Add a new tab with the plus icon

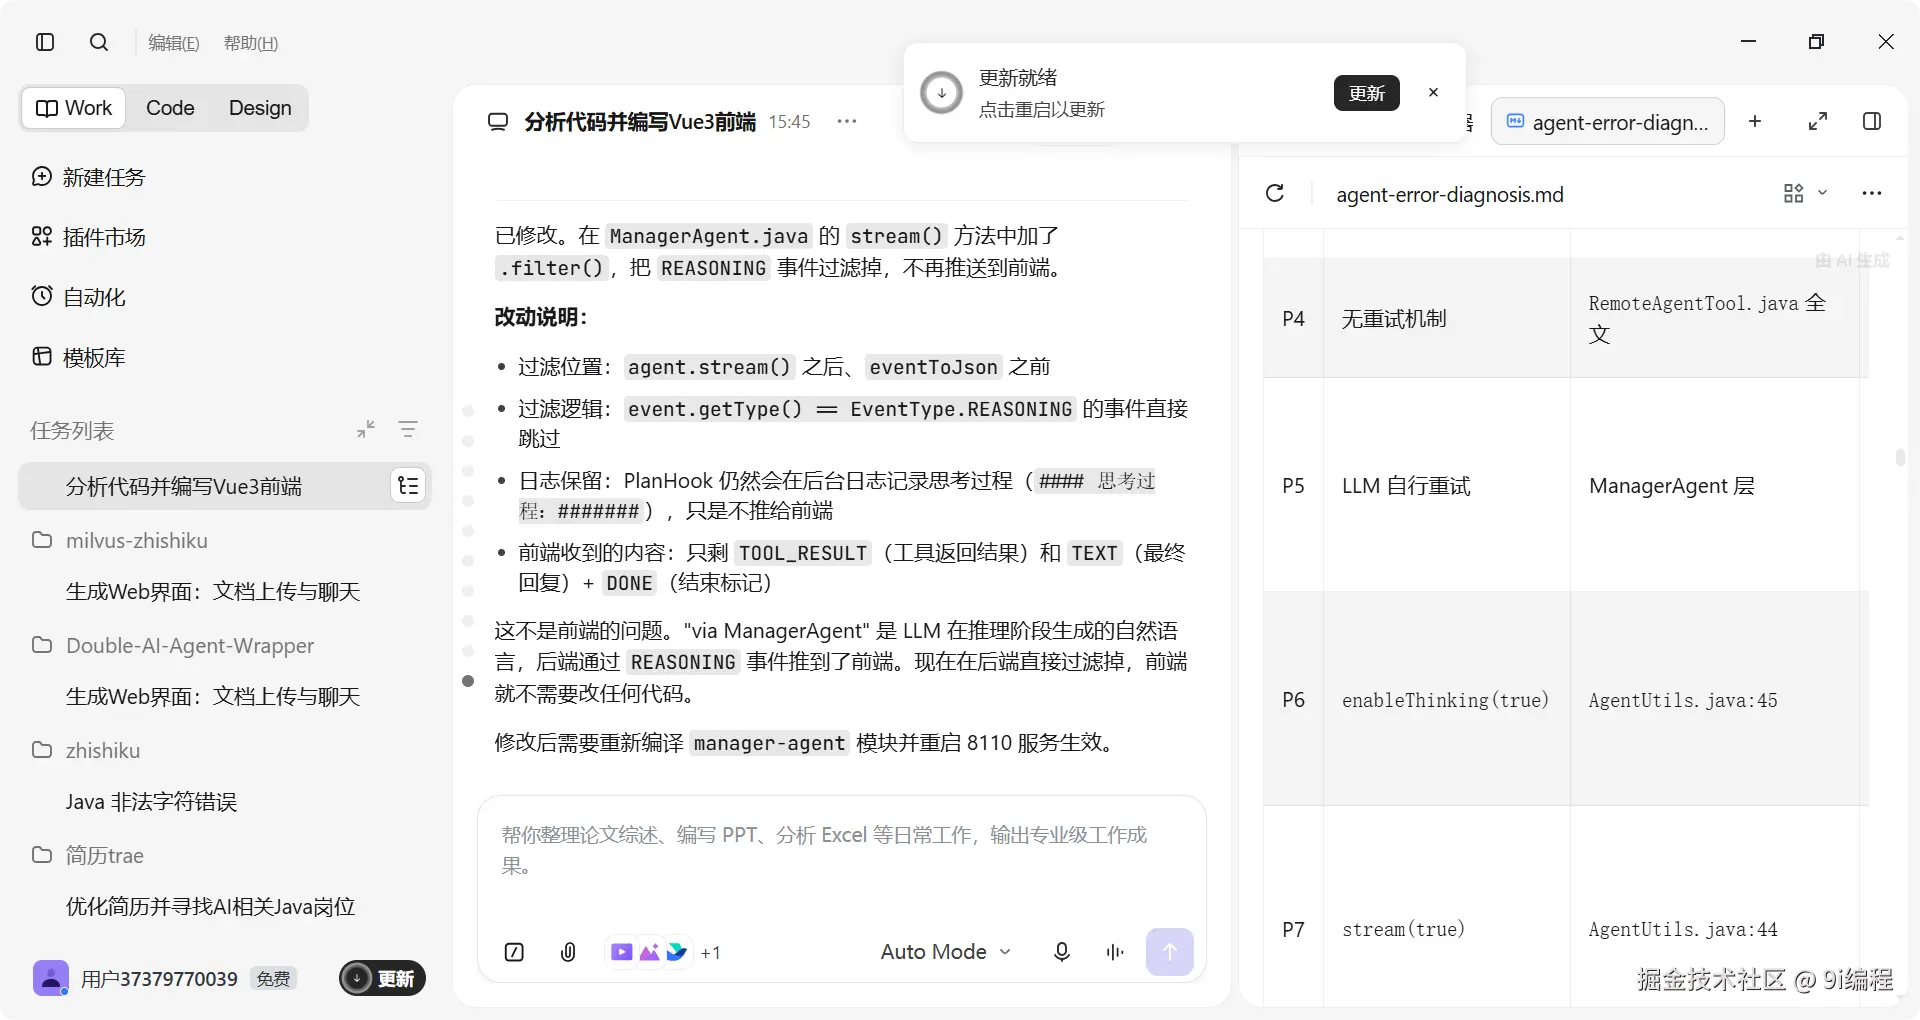click(1755, 121)
